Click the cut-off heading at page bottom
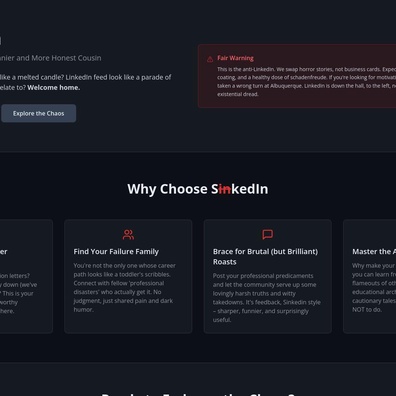Screen dimensions: 396x396 (198, 394)
